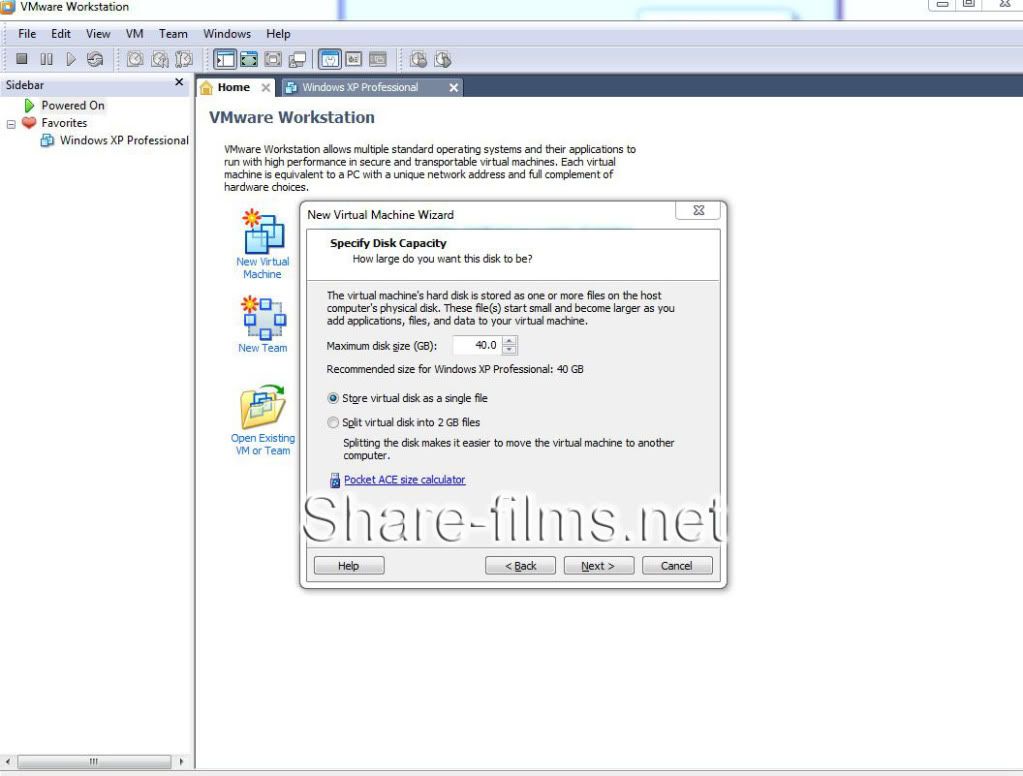Open the Snapshot Manager wrench-clock icon
This screenshot has width=1023, height=776.
pyautogui.click(x=184, y=59)
